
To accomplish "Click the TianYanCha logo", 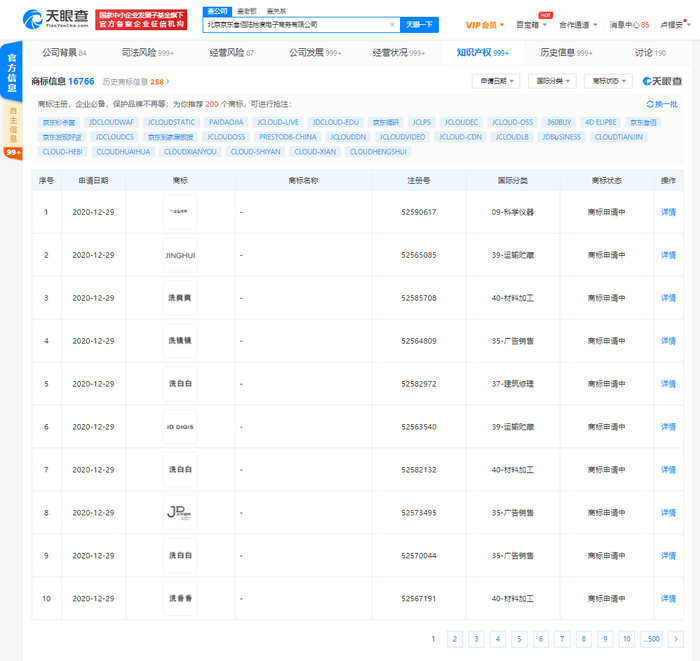I will pos(55,19).
